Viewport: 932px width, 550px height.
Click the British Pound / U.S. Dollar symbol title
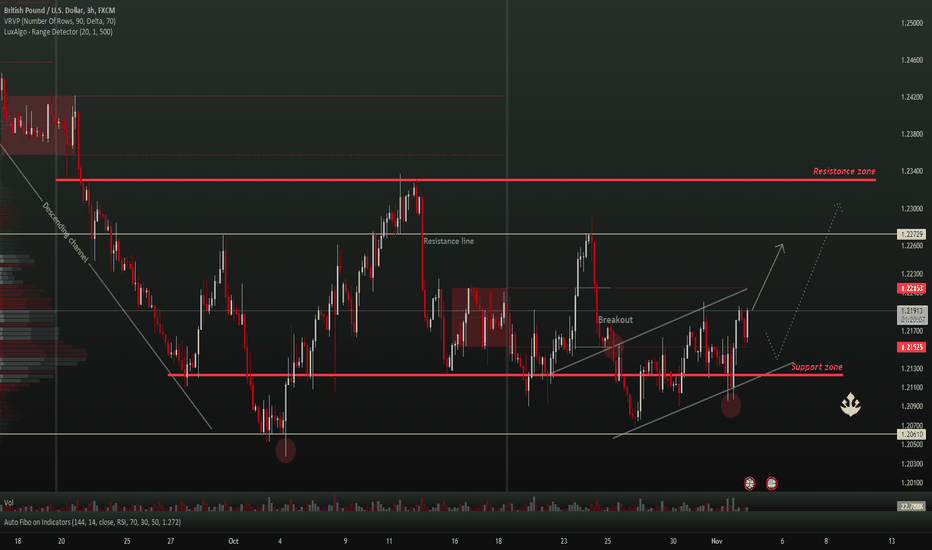coord(59,10)
